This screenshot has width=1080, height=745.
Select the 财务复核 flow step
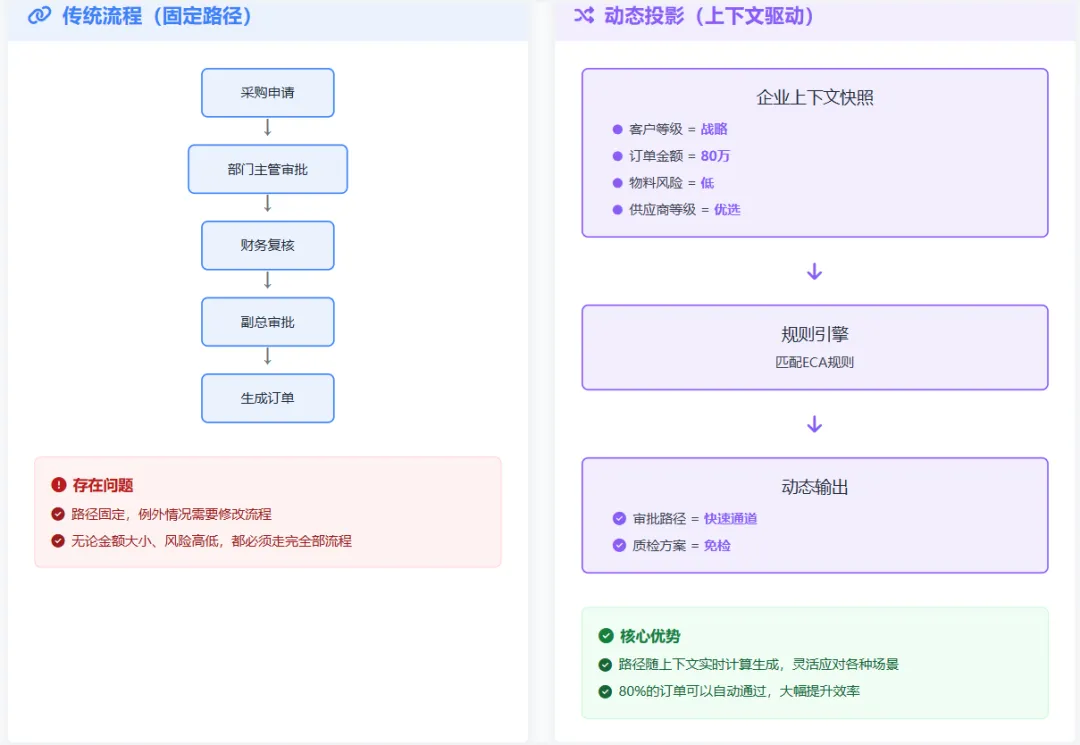coord(268,245)
